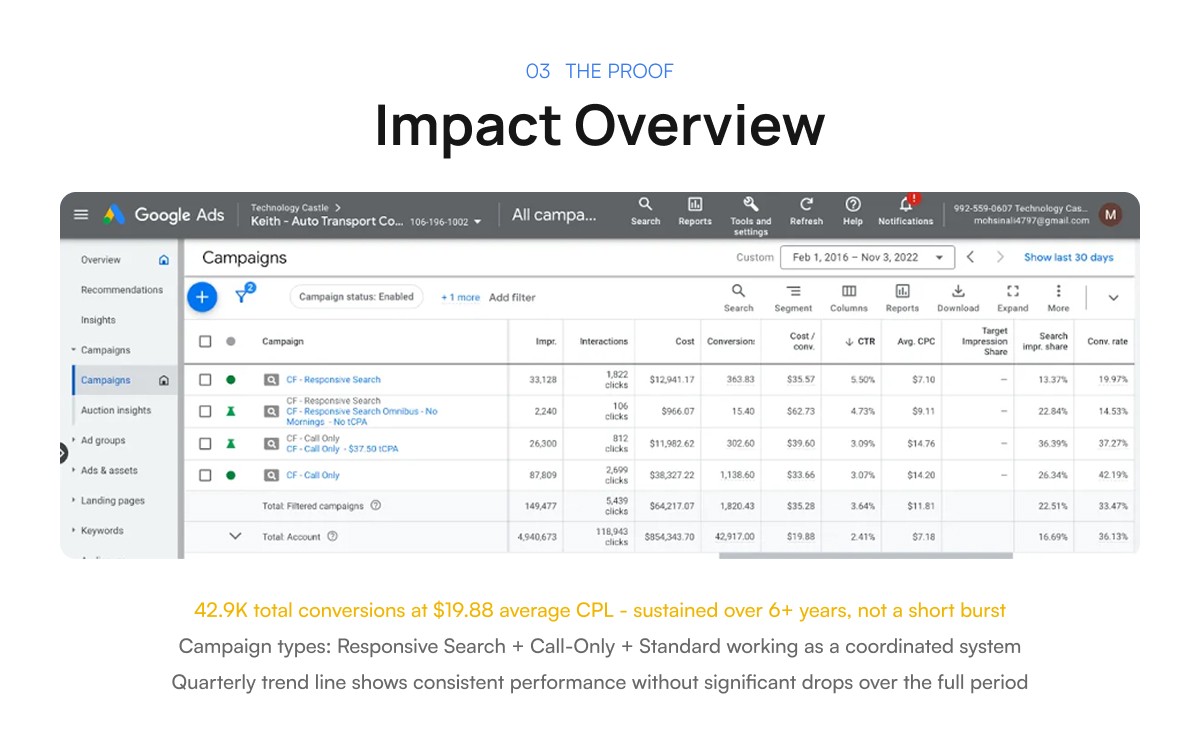The image size is (1200, 751).
Task: Open the date range Feb 1, 2016 dropdown
Action: tap(867, 257)
